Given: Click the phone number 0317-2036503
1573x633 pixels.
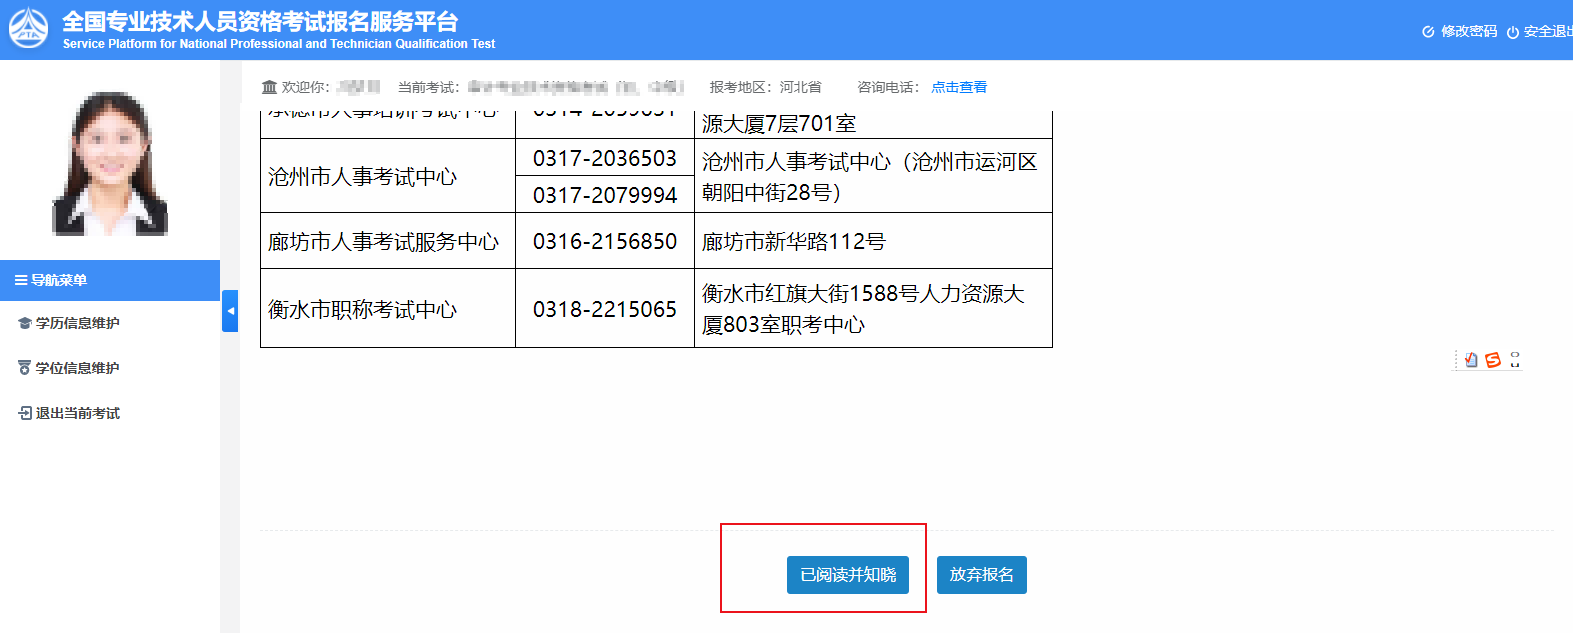Looking at the screenshot, I should [604, 158].
